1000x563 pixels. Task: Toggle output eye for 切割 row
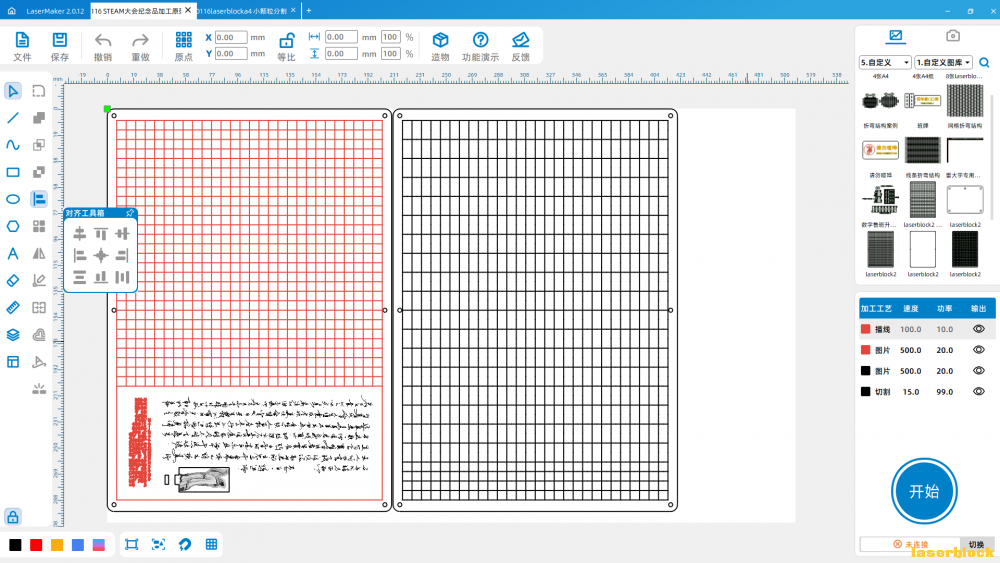pos(978,391)
